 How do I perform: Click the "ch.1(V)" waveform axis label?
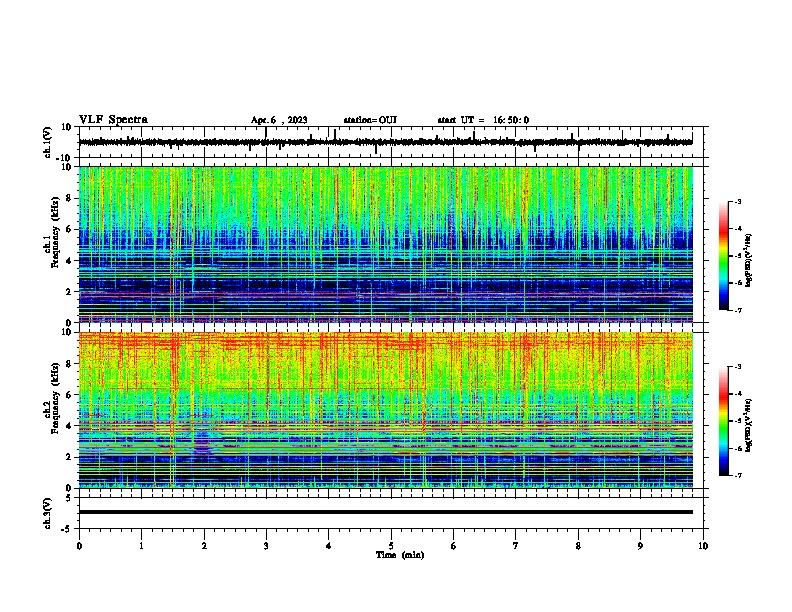coord(47,142)
